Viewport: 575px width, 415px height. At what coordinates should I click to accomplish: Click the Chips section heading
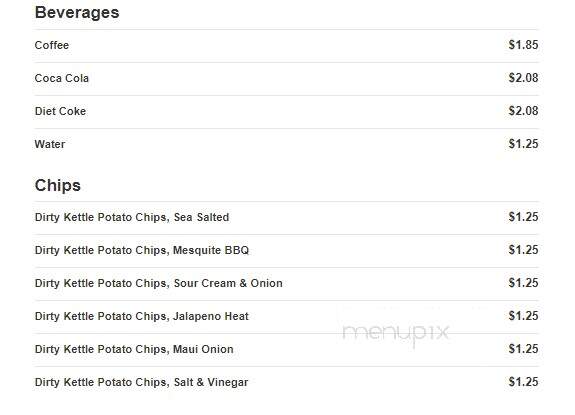point(58,185)
